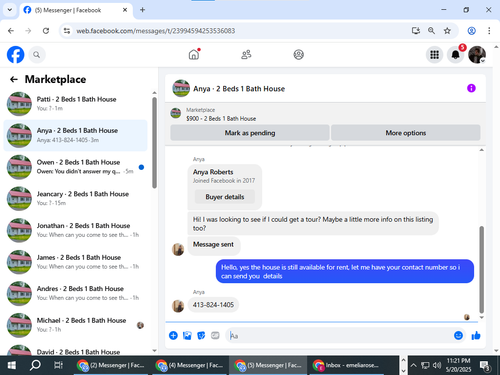Viewport: 500px width, 375px height.
Task: Click More options button
Action: click(406, 133)
